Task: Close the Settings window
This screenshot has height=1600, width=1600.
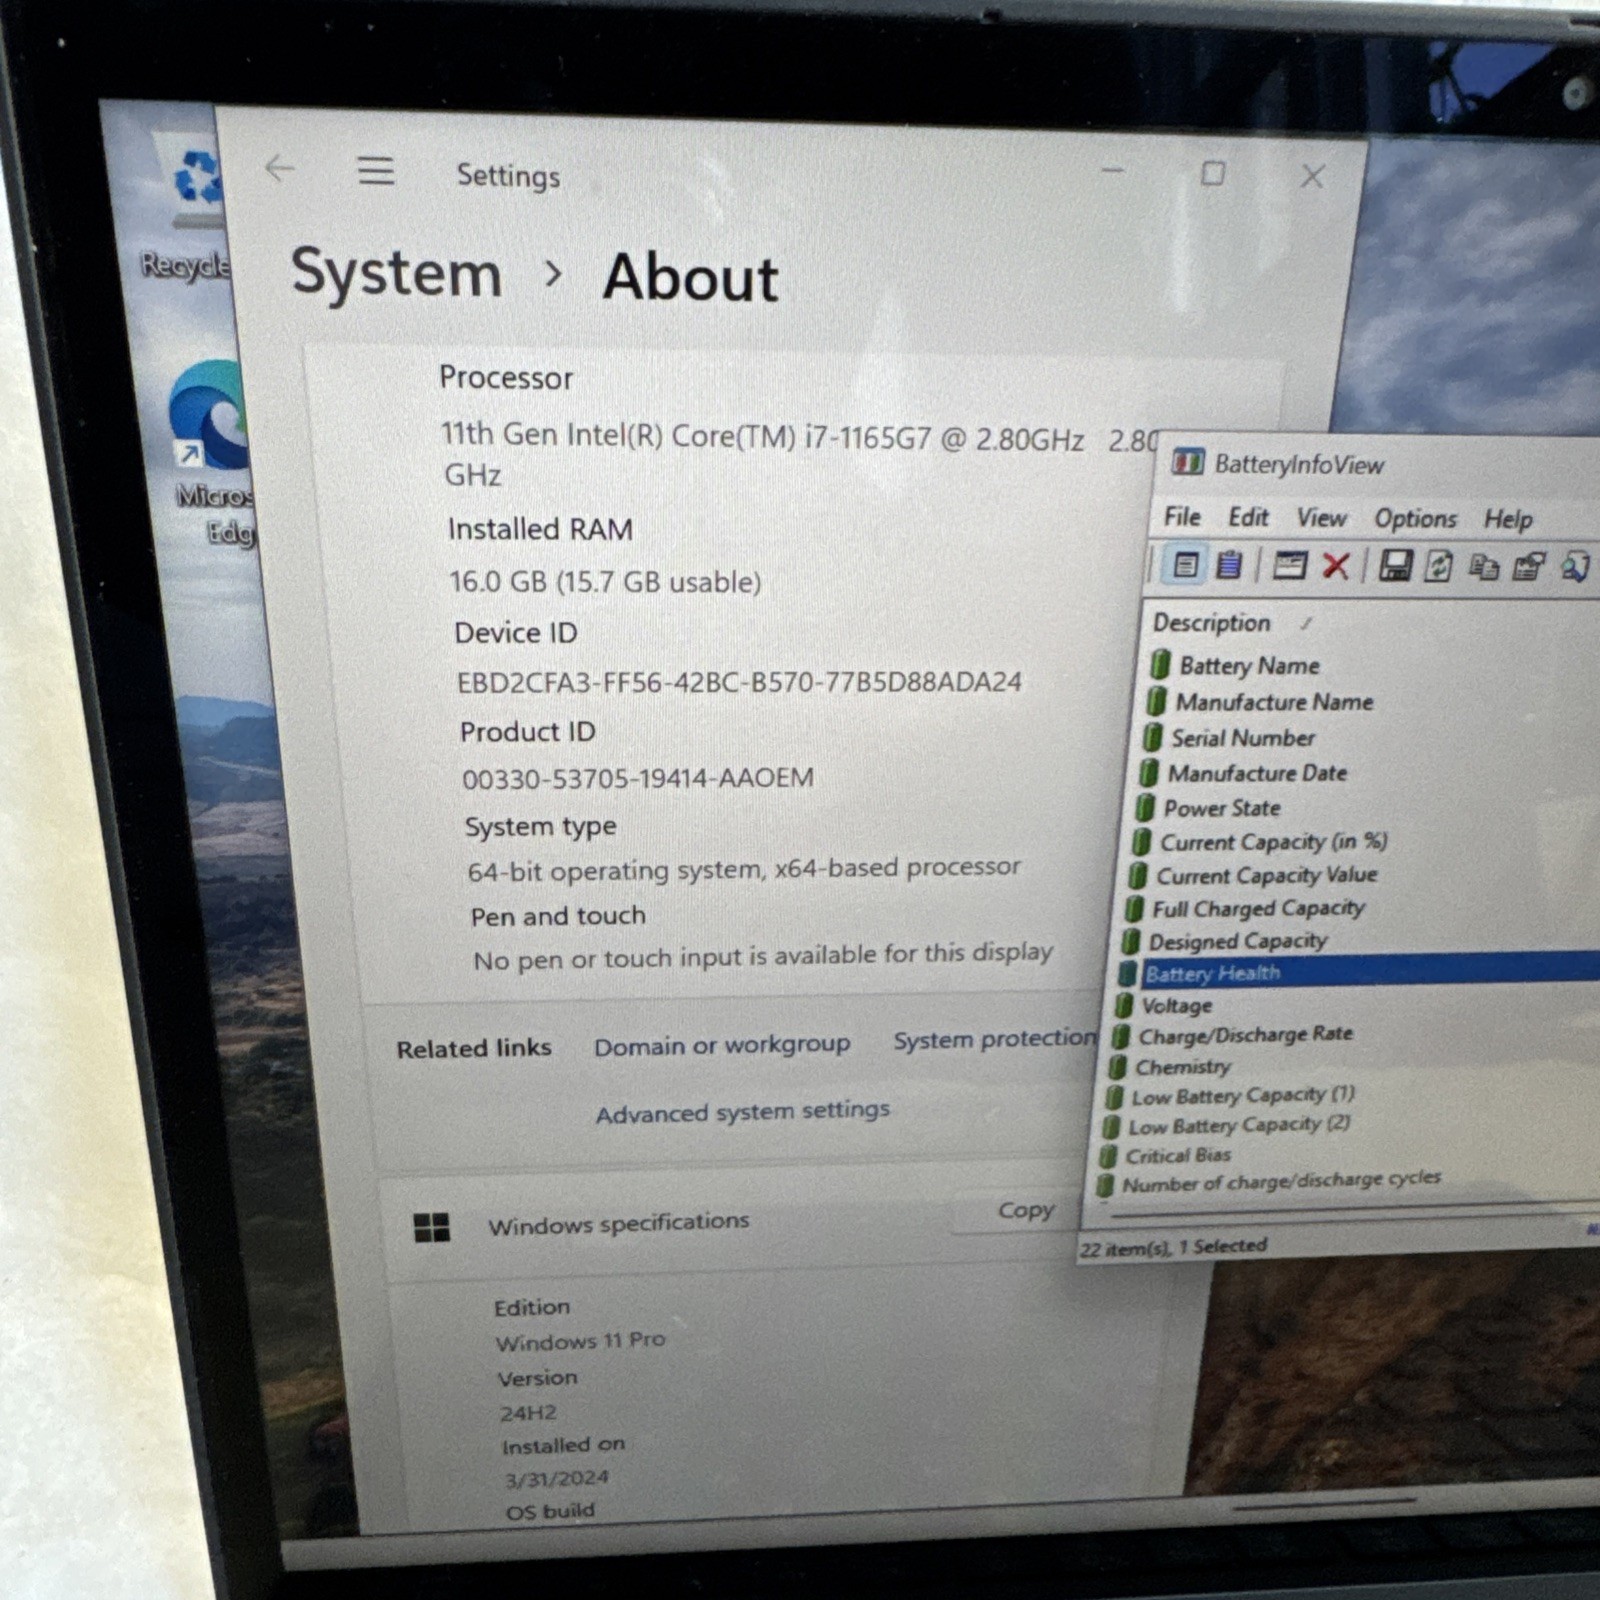Action: 1313,177
